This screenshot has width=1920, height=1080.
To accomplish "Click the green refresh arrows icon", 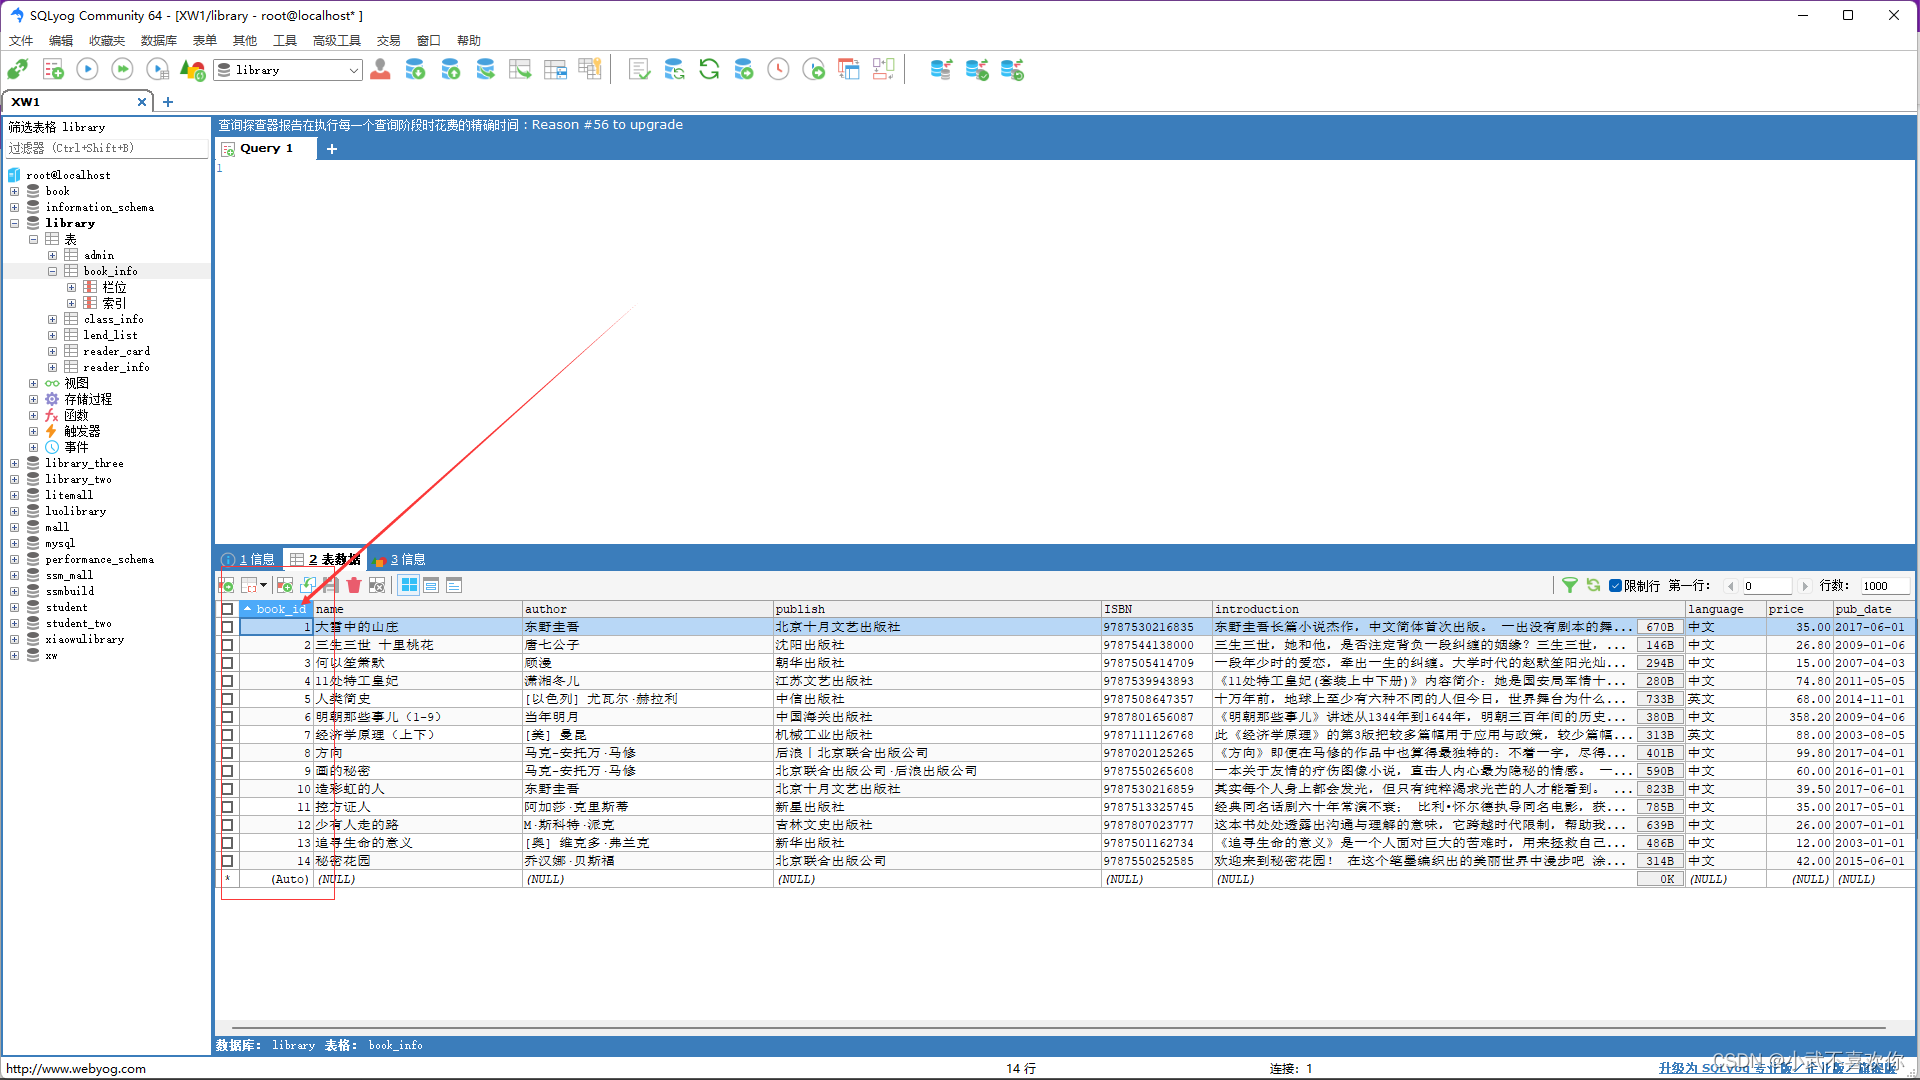I will (x=709, y=70).
